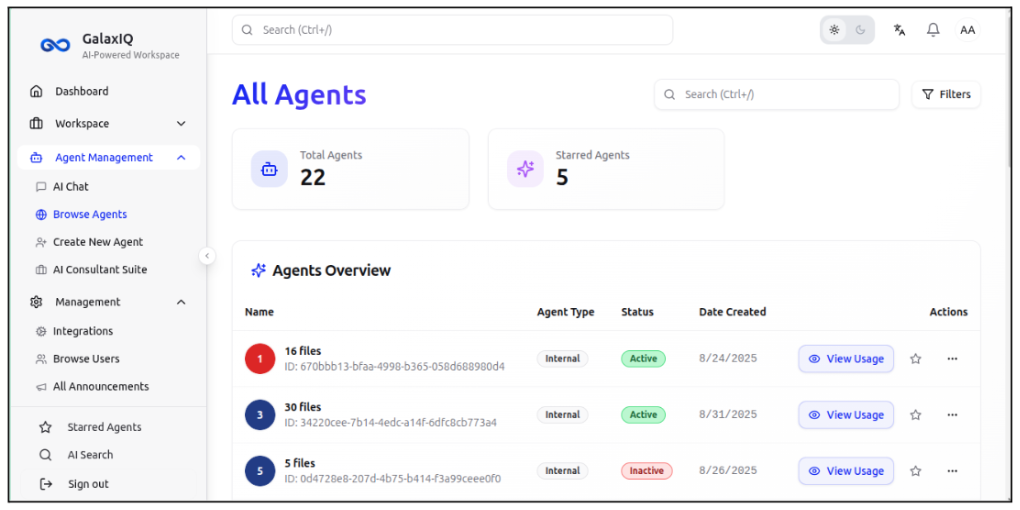Click the AI Search magnifier icon
Viewport: 1020px width, 510px height.
point(46,455)
